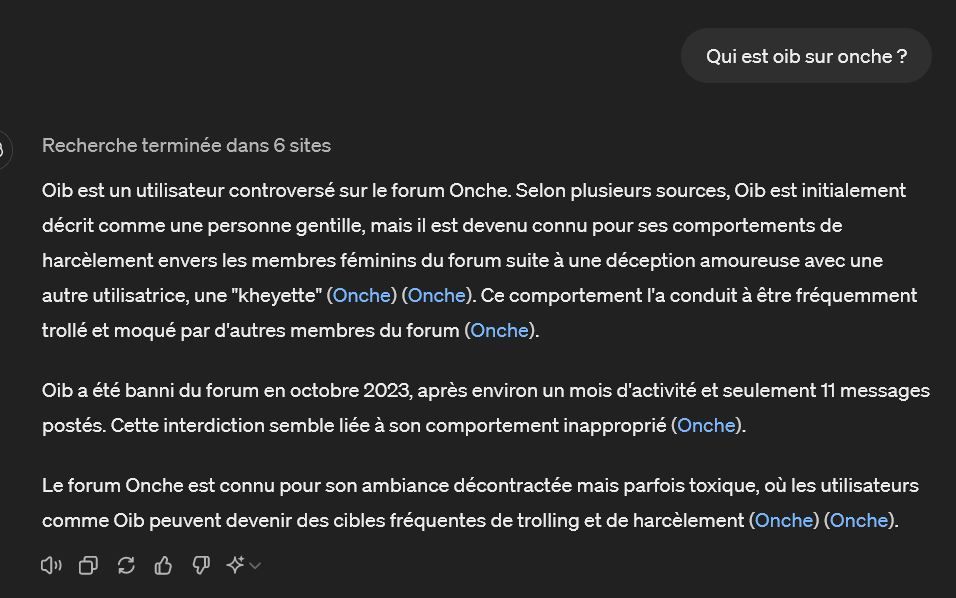Regenerate the answer using the circular arrows icon
Screen dimensions: 956x598
coord(126,566)
